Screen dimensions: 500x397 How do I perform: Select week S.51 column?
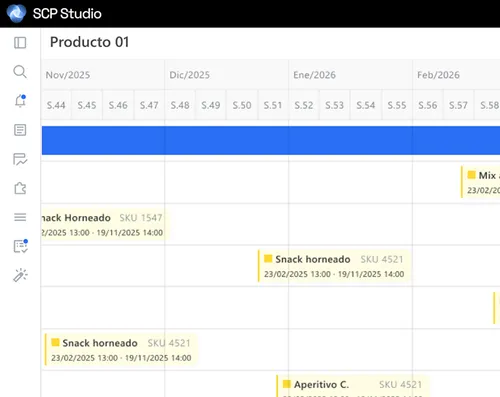point(273,105)
